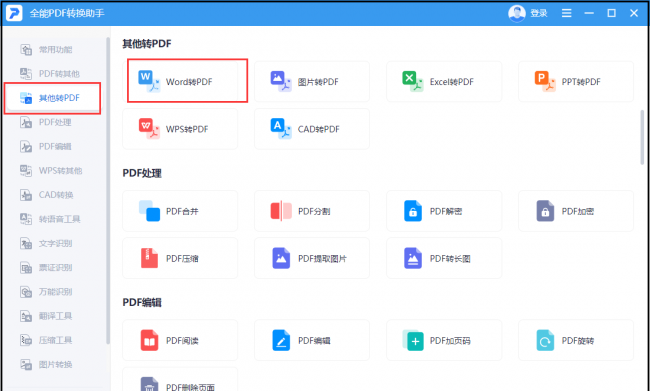Open the PPT转PDF tool
Screen dimensions: 650x391
pyautogui.click(x=576, y=81)
